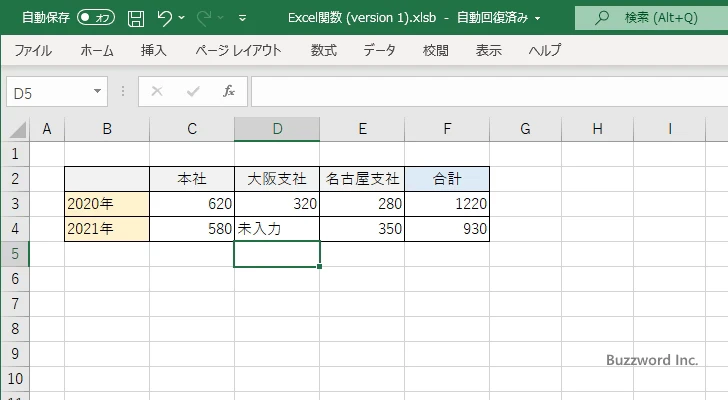Click inside the formula bar input
728x400 pixels.
click(489, 92)
